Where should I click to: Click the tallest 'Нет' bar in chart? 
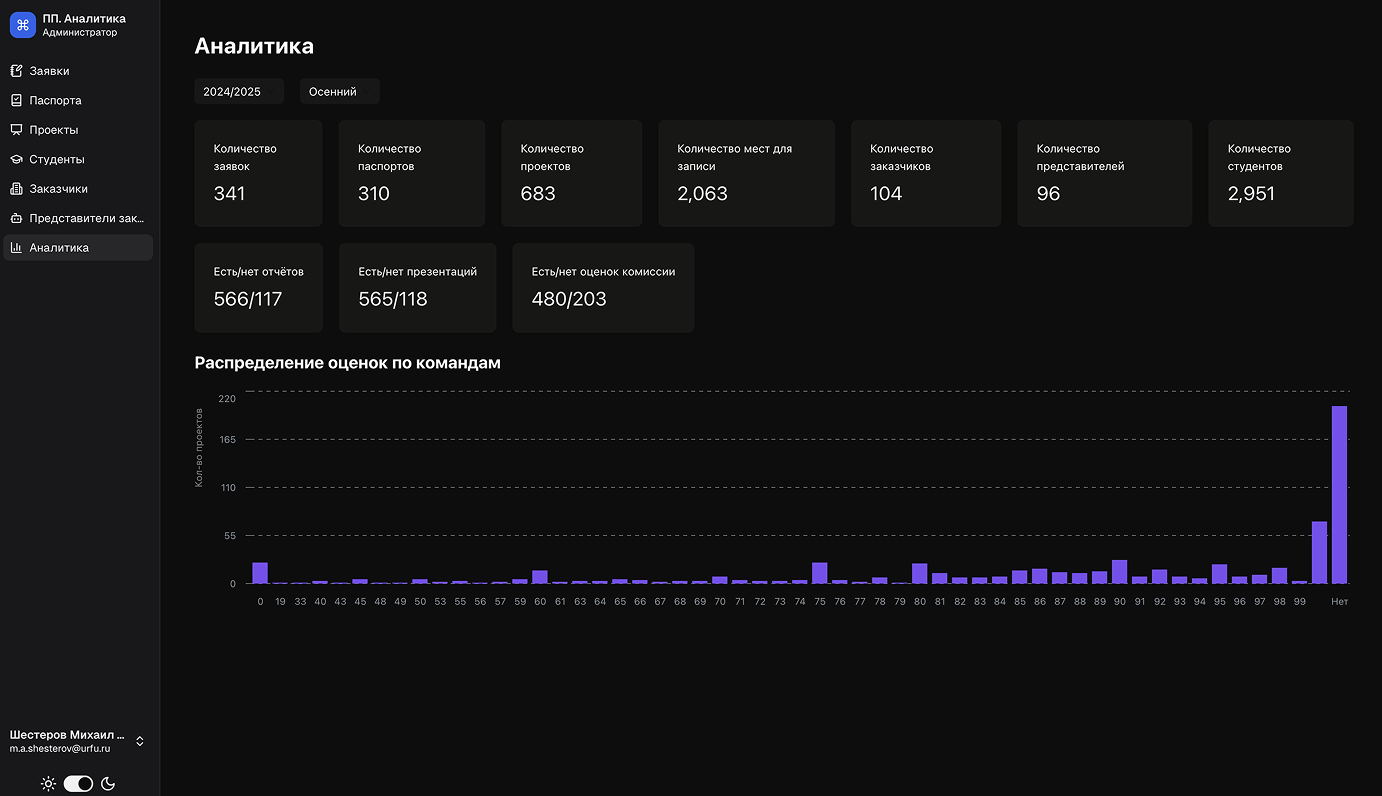click(1339, 494)
